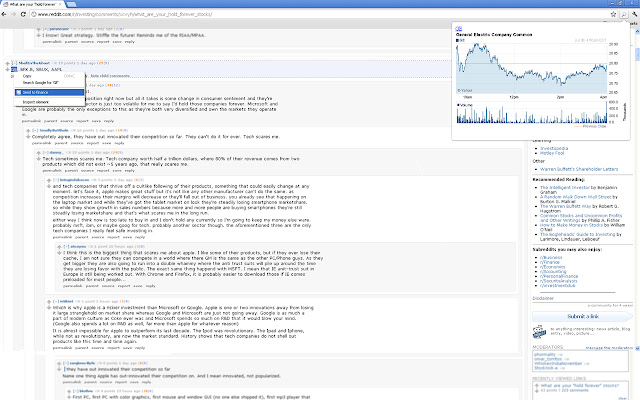The width and height of the screenshot is (640, 400).
Task: Upvote the 'I know! Great strategy' comment
Action: click(39, 30)
